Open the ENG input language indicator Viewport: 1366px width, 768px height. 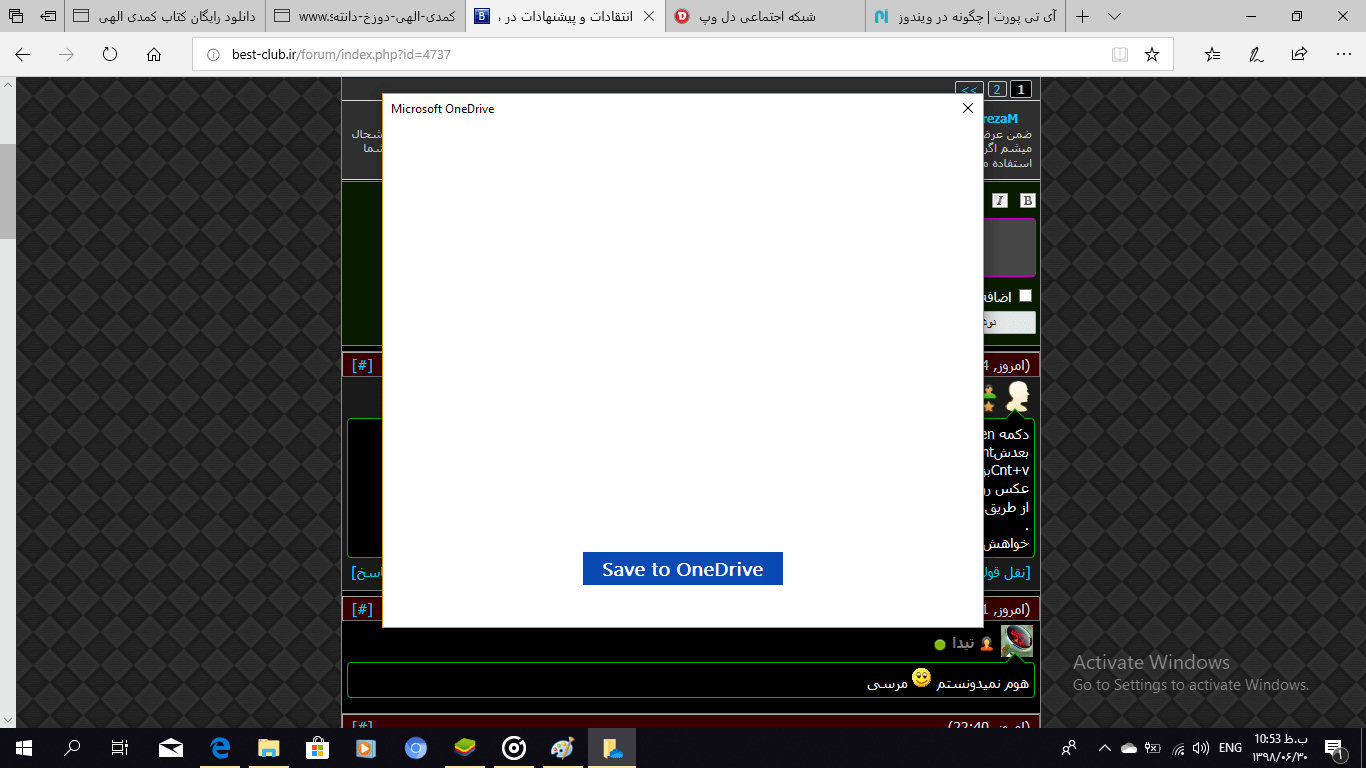[x=1230, y=748]
